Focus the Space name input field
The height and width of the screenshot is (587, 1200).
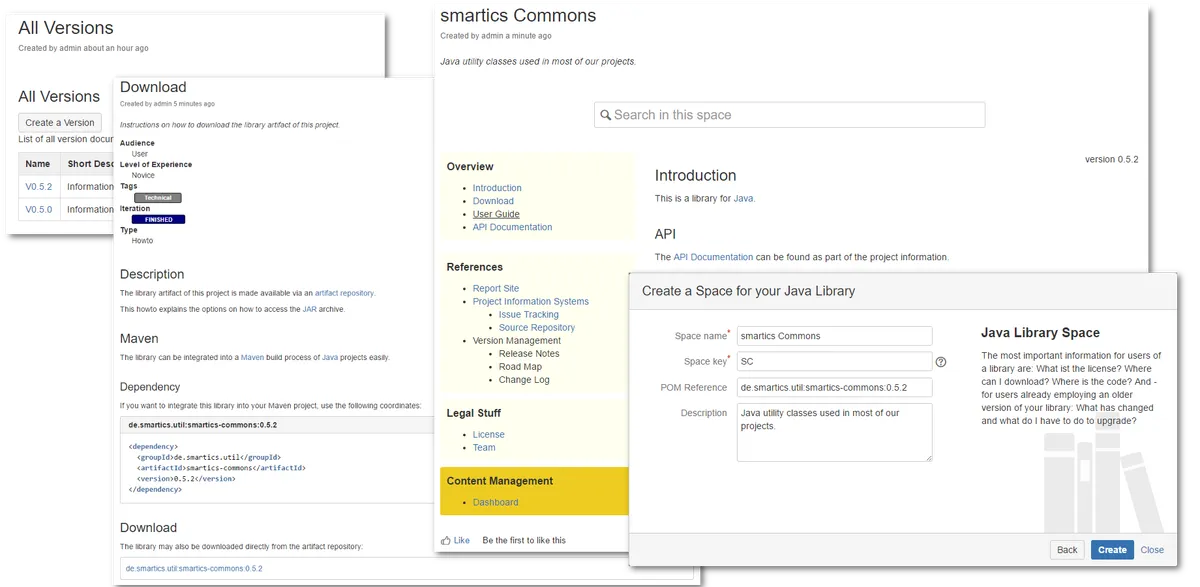pos(834,336)
